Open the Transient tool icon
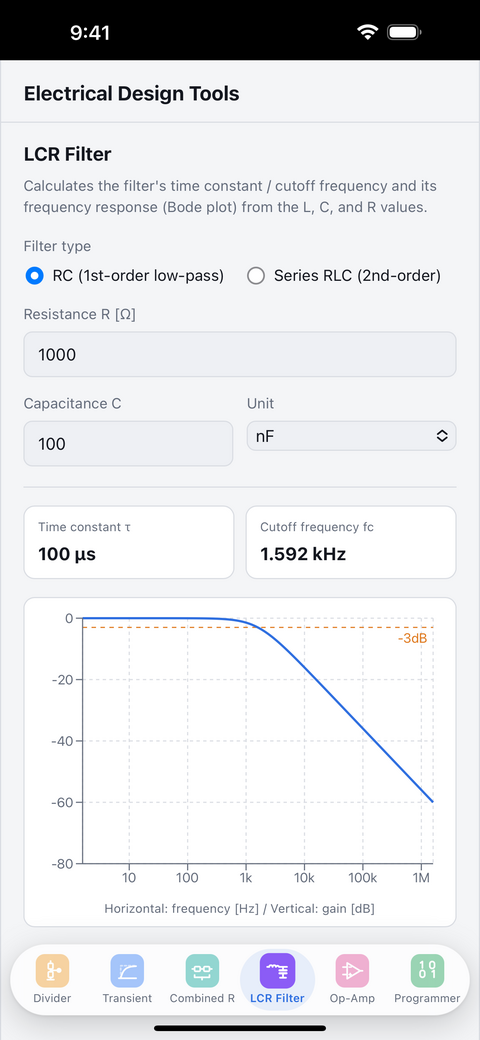Image resolution: width=480 pixels, height=1040 pixels. [x=127, y=971]
